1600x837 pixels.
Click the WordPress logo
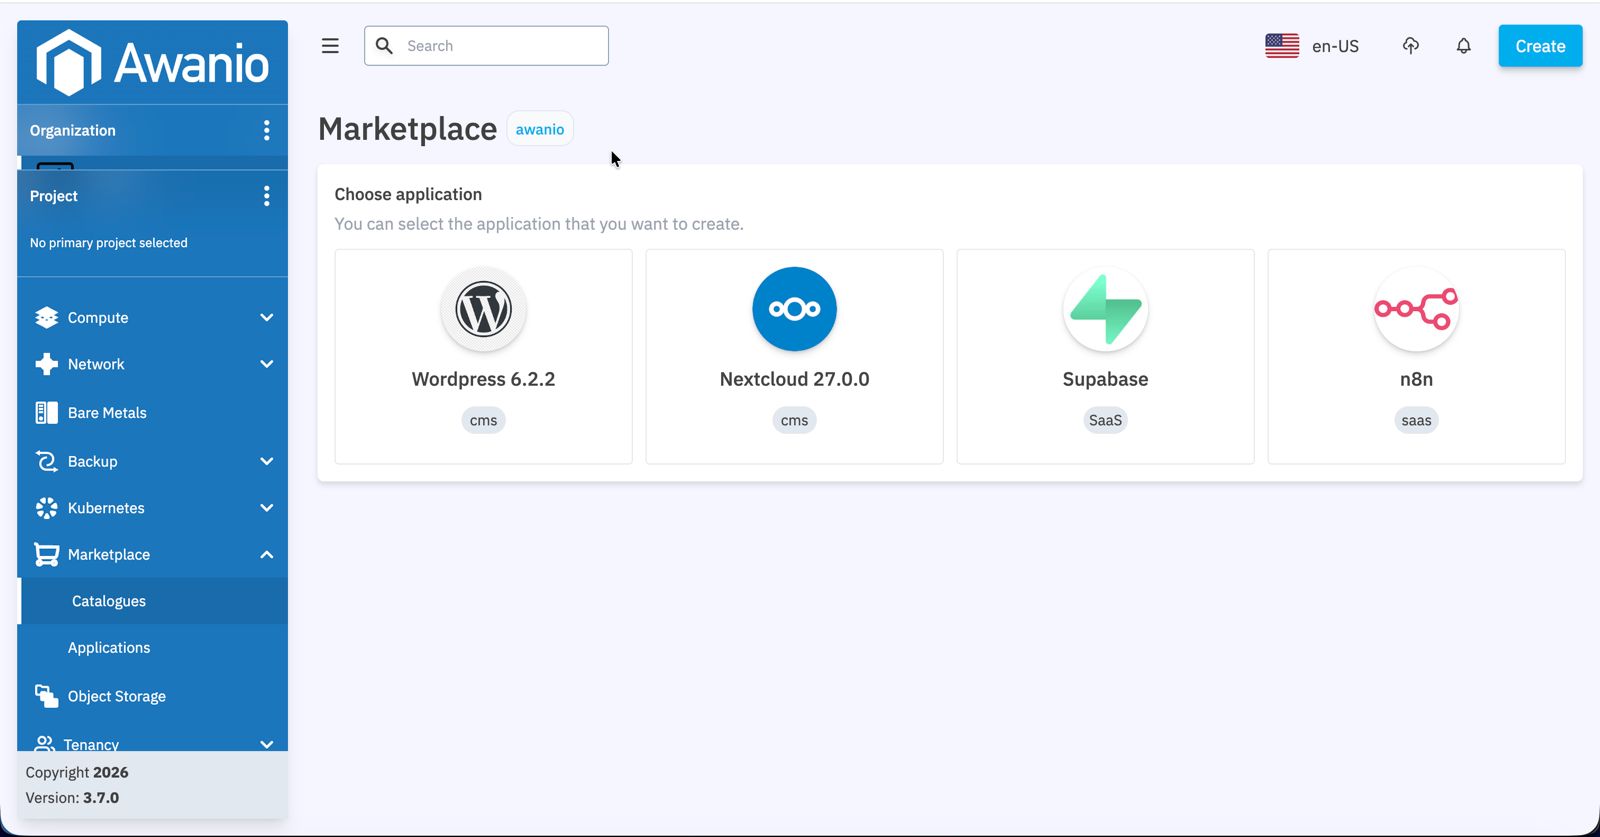point(484,309)
